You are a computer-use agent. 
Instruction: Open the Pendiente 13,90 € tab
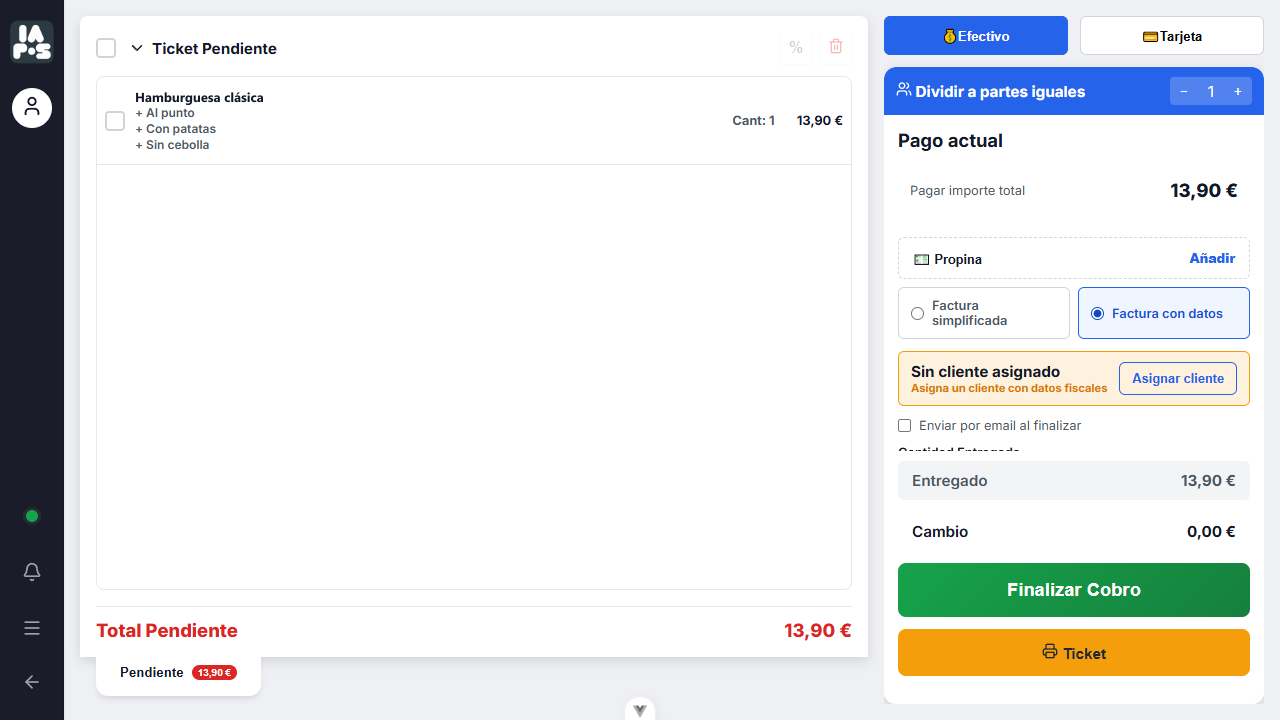click(178, 673)
